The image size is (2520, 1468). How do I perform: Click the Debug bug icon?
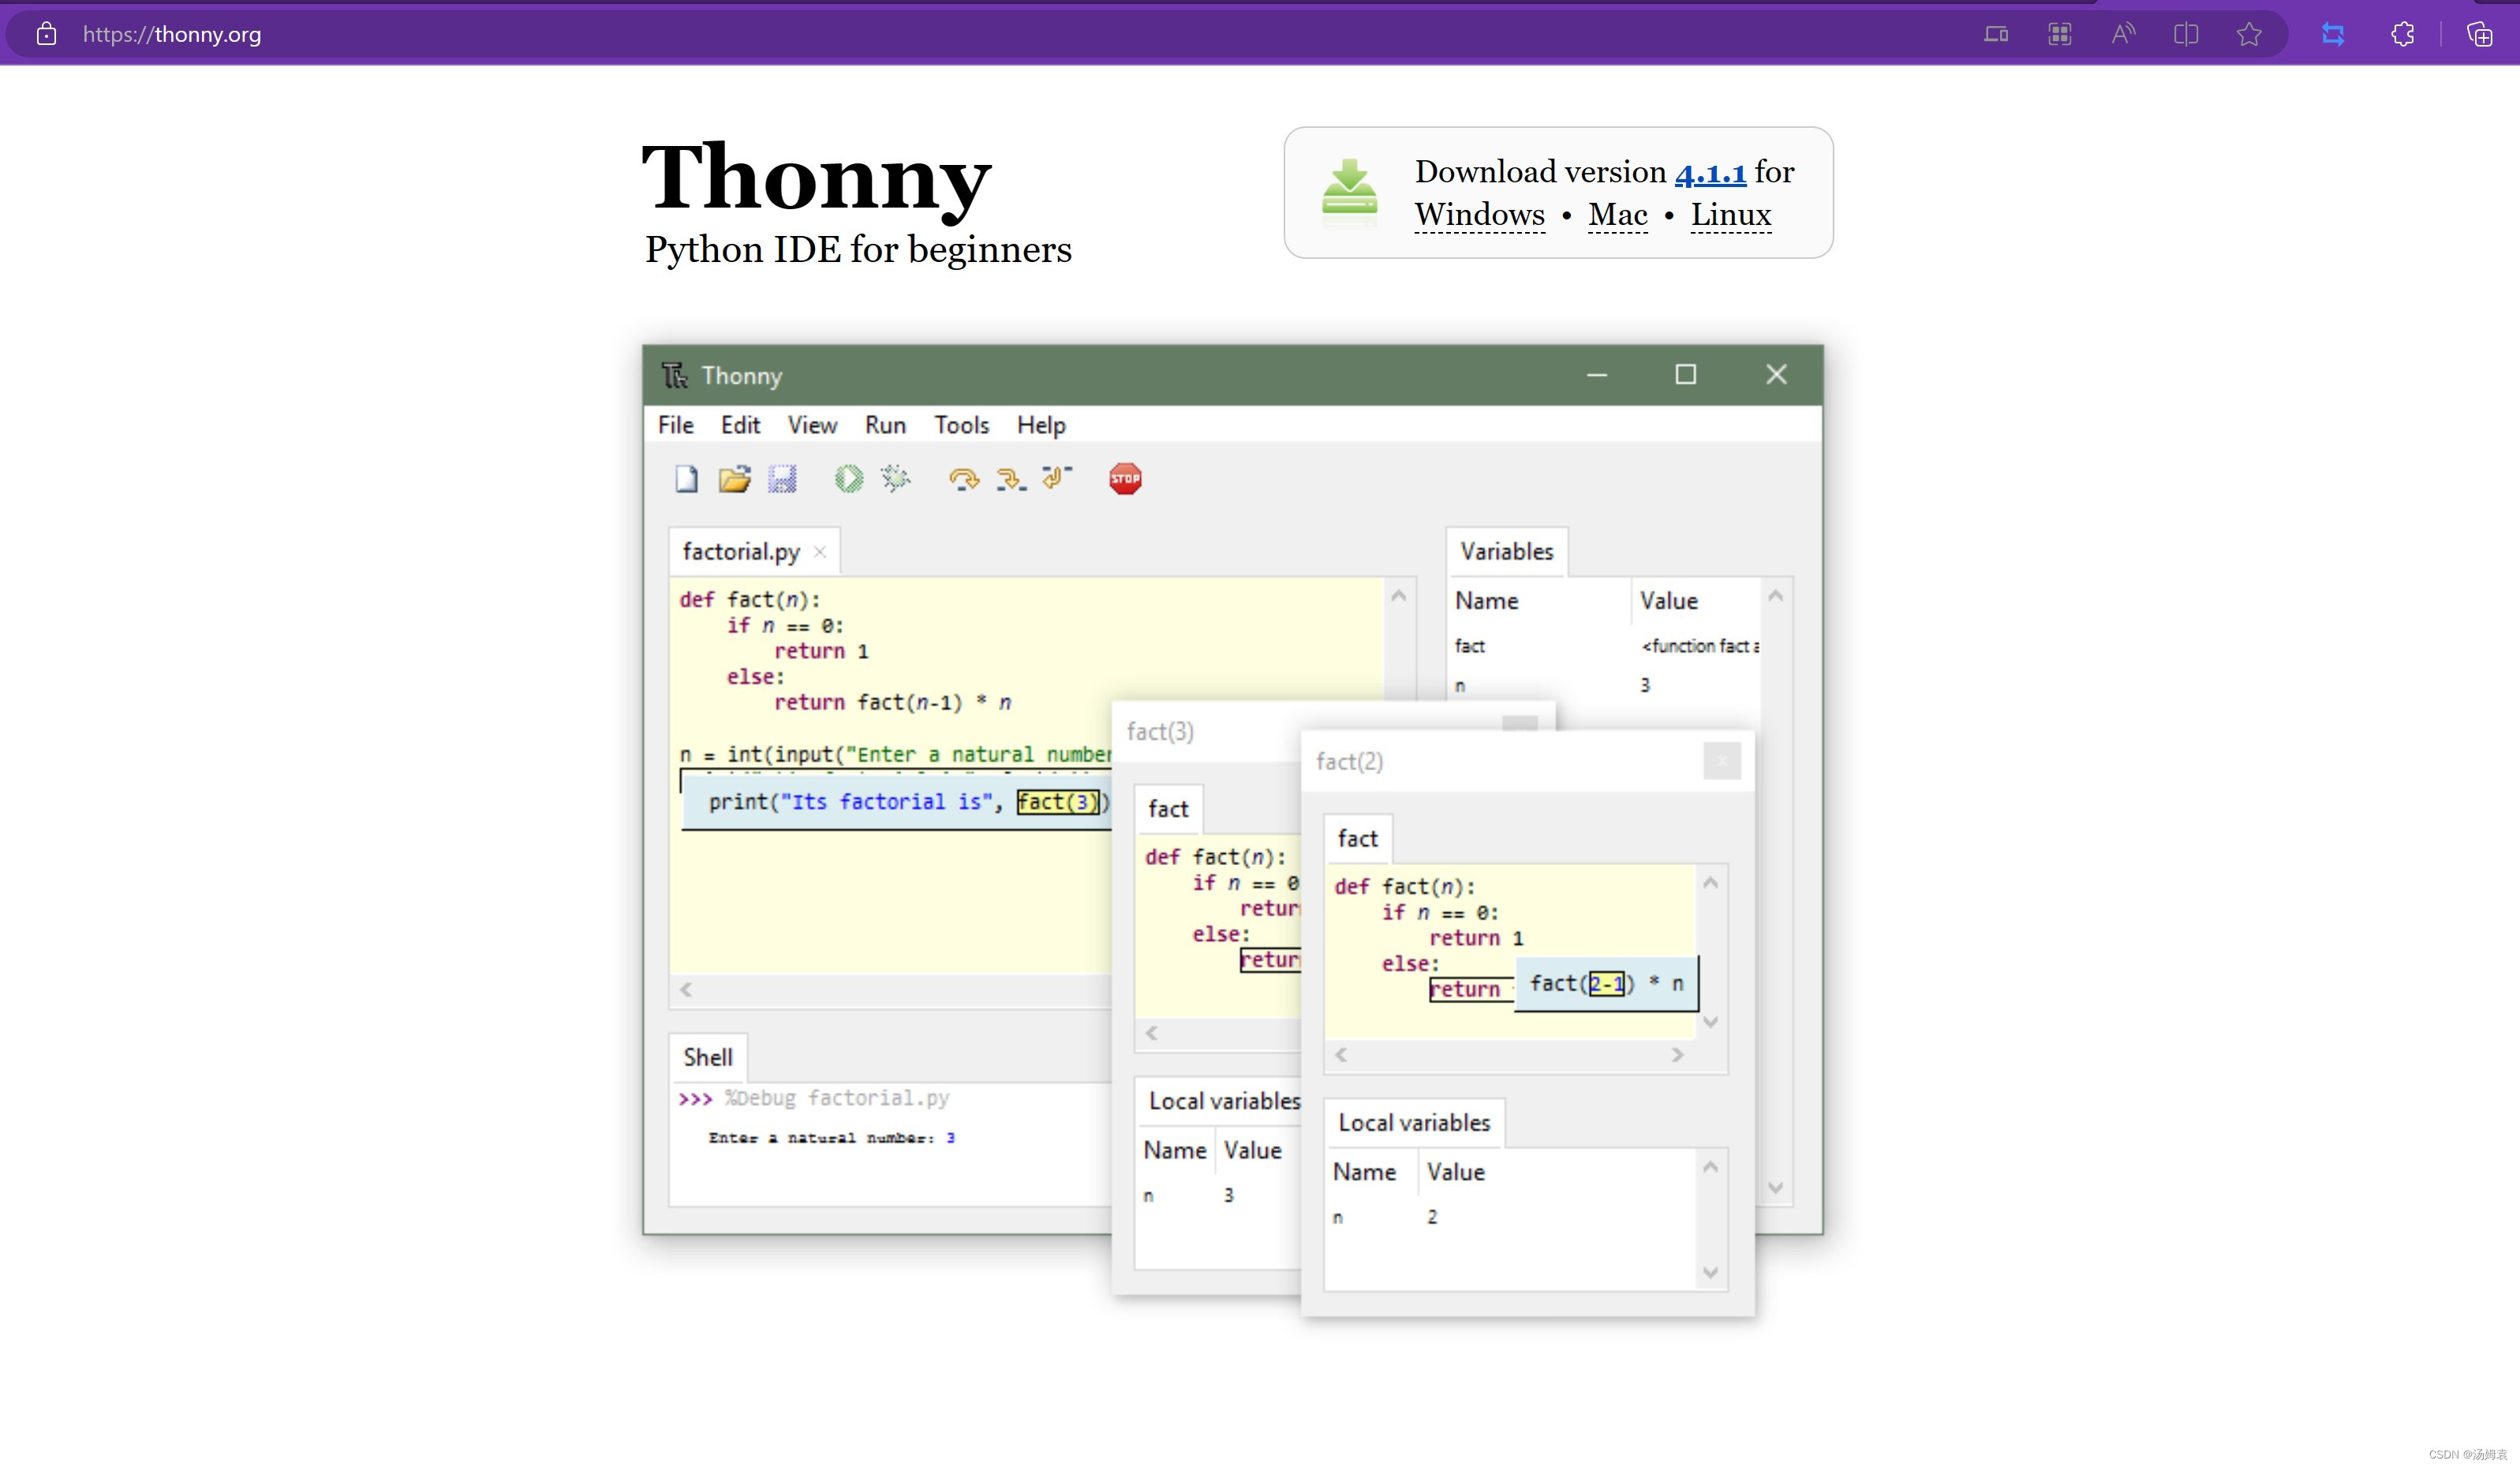coord(896,479)
